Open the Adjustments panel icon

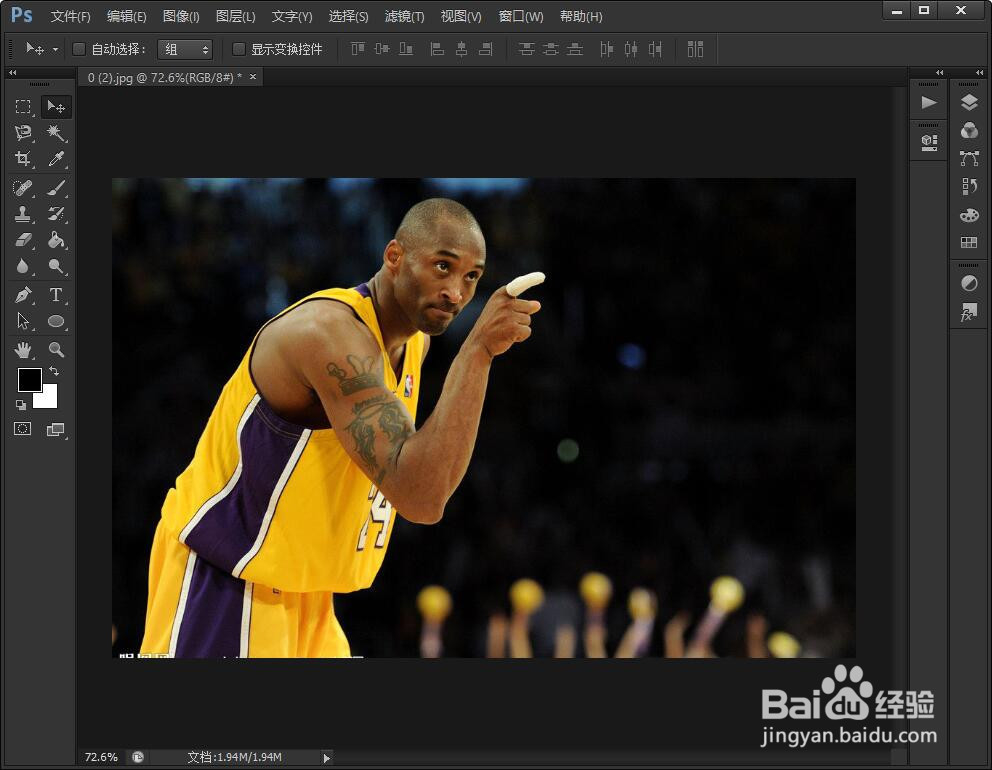pyautogui.click(x=969, y=283)
